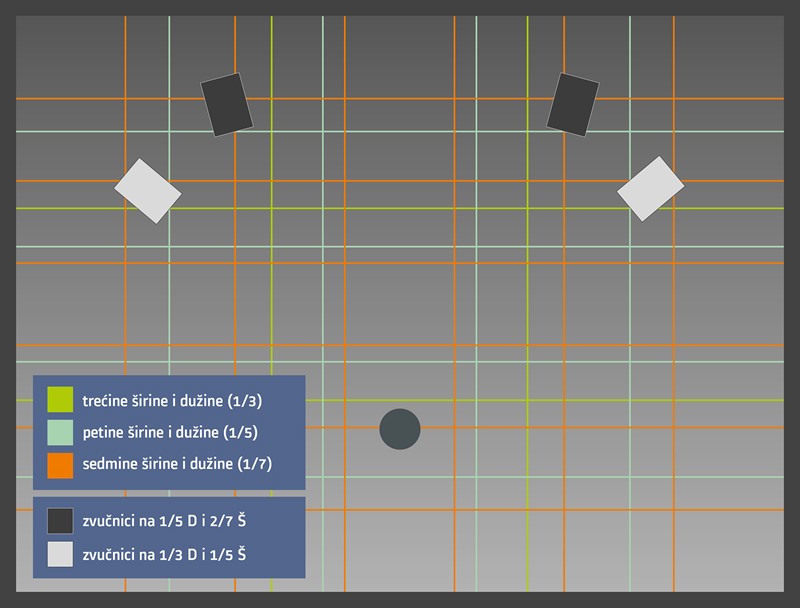Image resolution: width=800 pixels, height=608 pixels.
Task: Click the (1/3) fraction in the legend
Action: tap(245, 400)
